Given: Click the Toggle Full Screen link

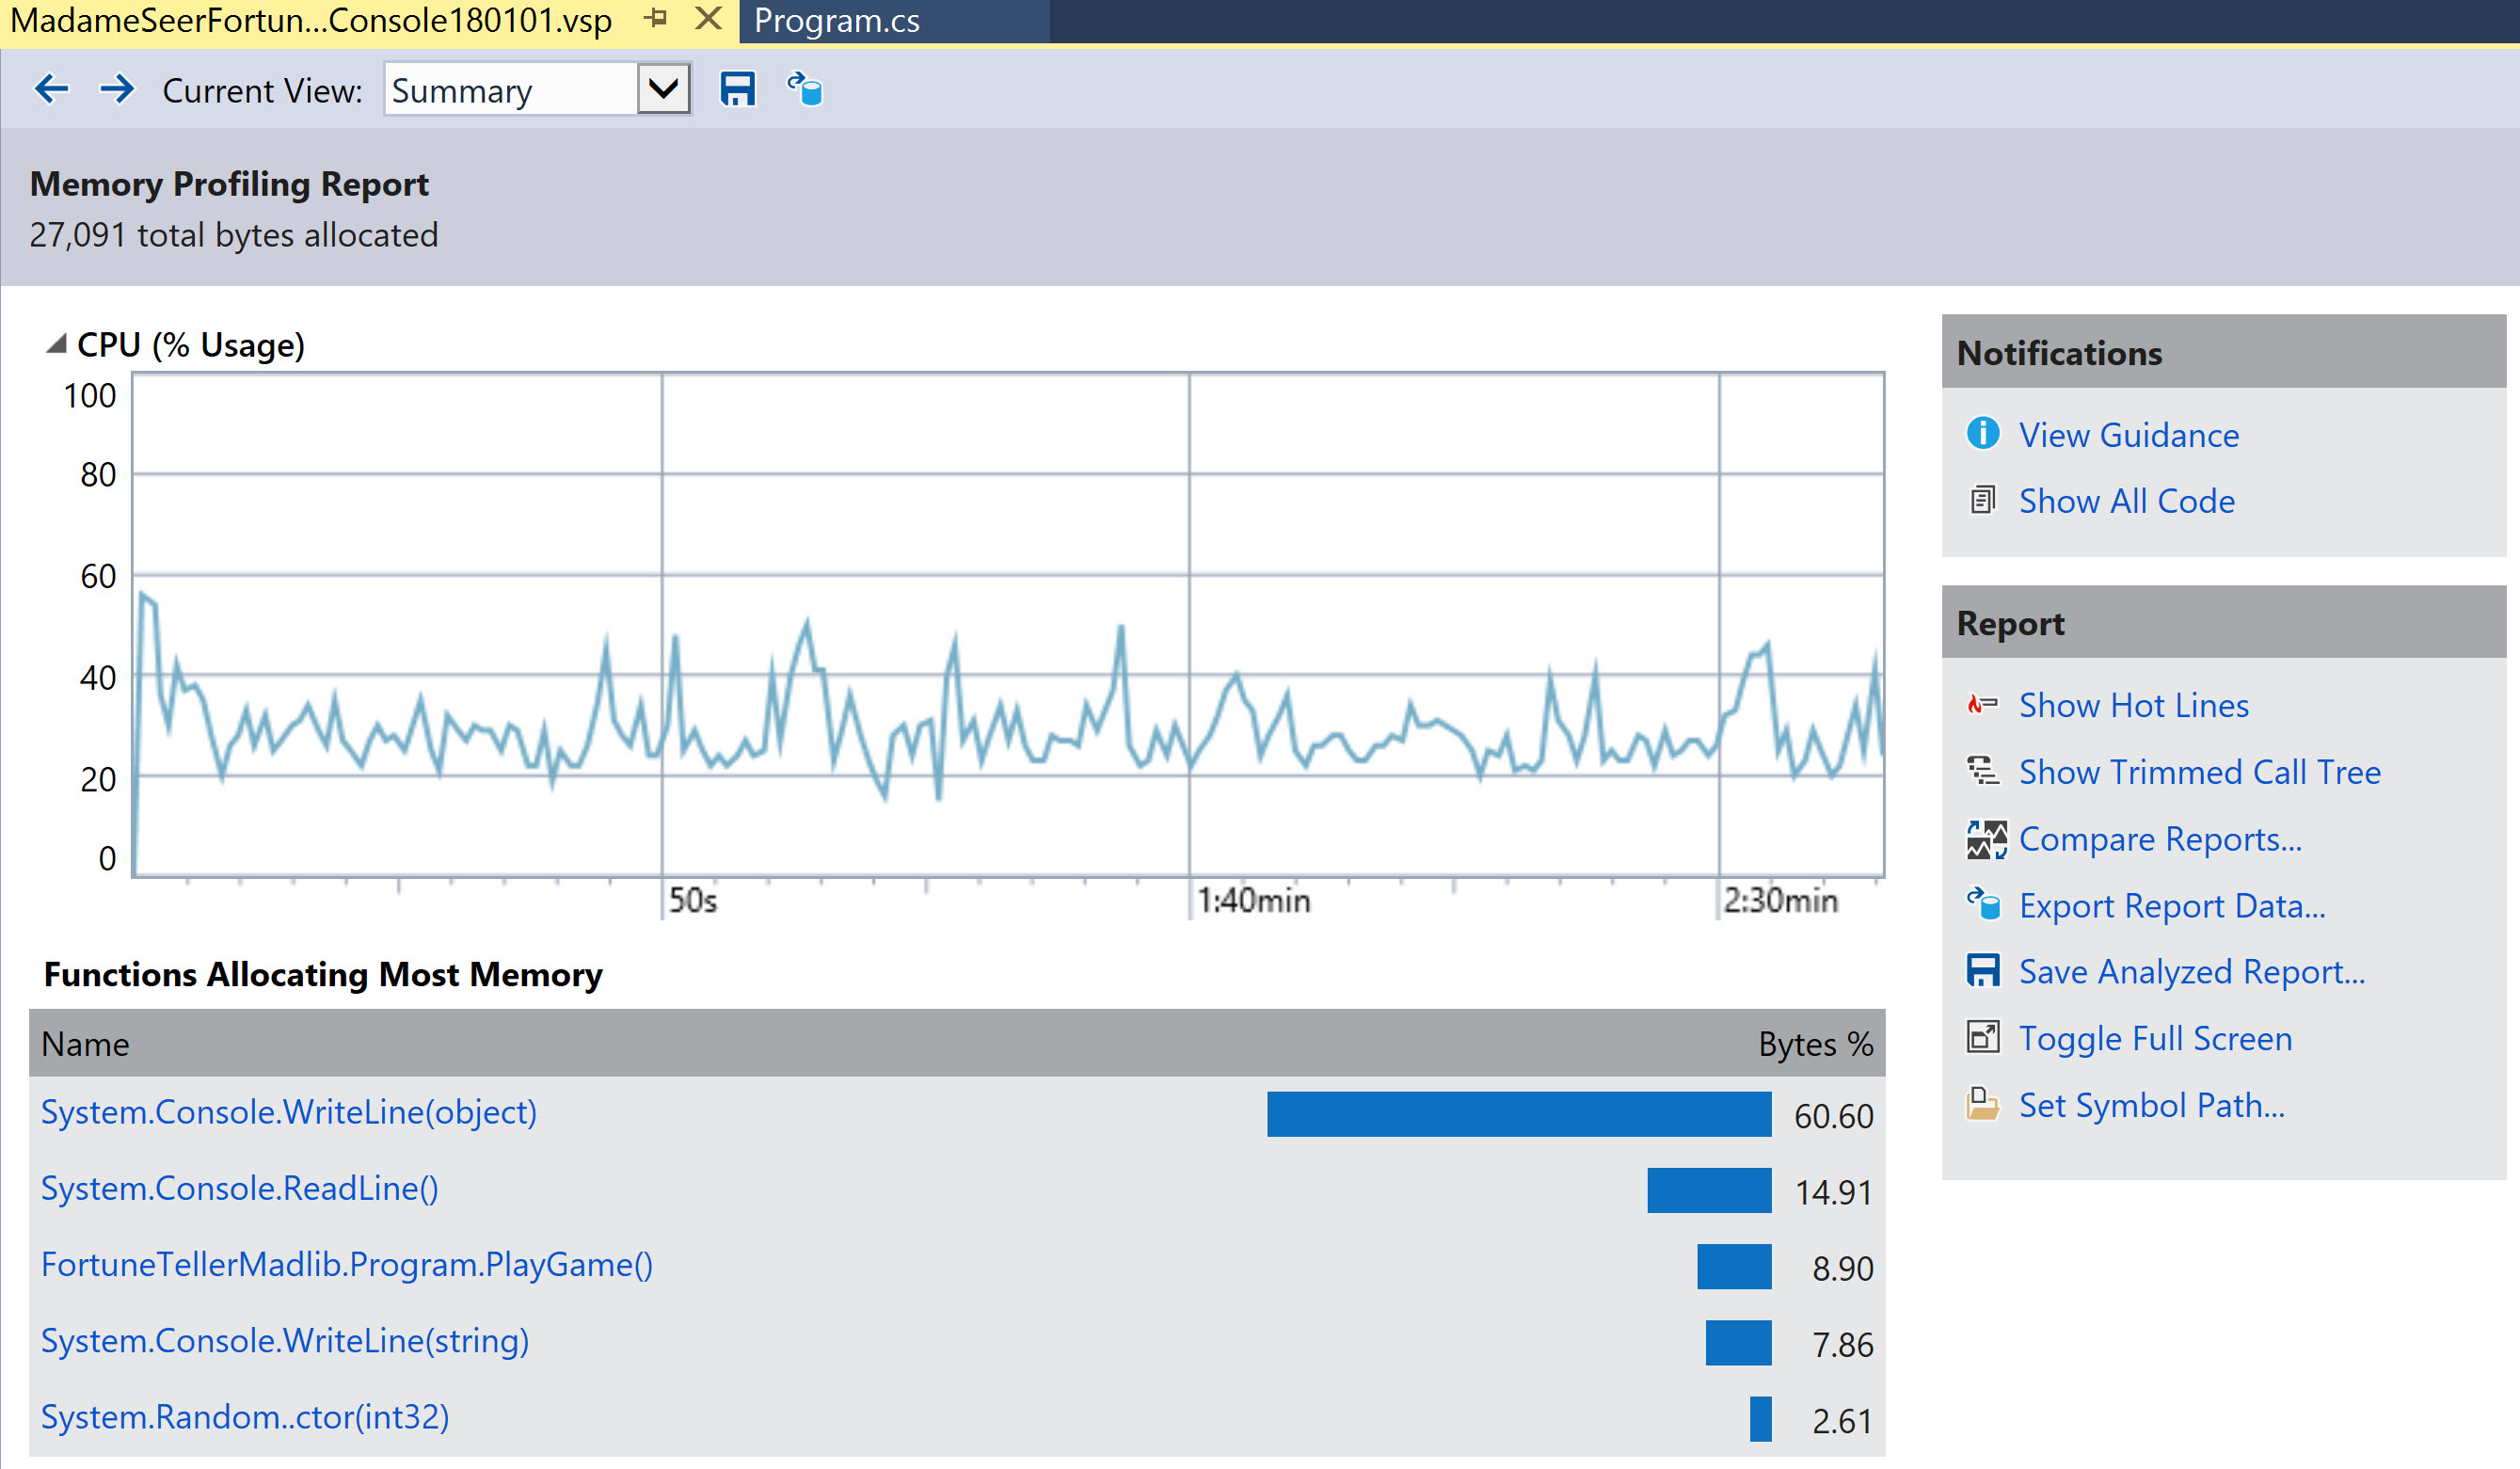Looking at the screenshot, I should click(2156, 1039).
